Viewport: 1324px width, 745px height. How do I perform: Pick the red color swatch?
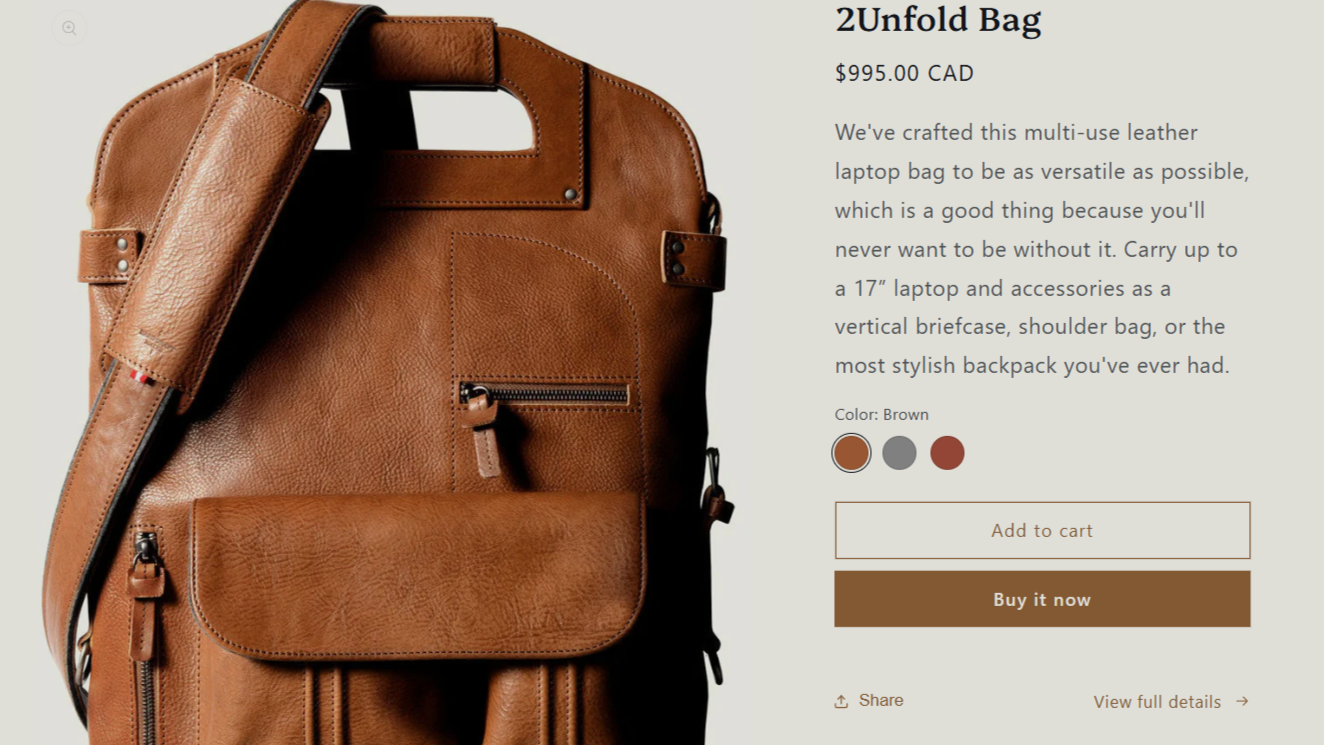click(x=947, y=453)
